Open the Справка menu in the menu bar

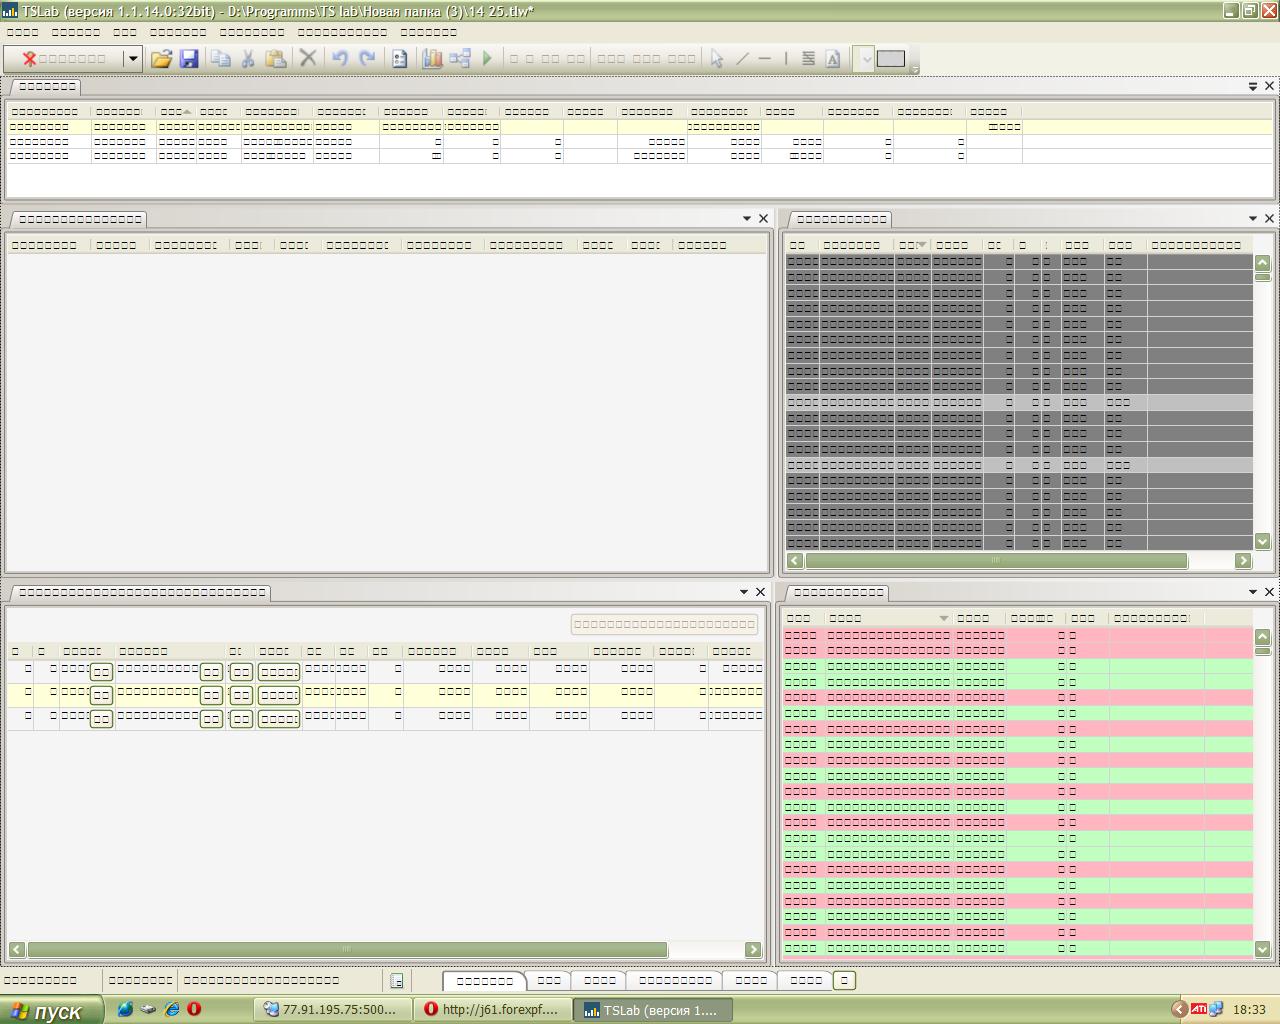click(x=428, y=32)
